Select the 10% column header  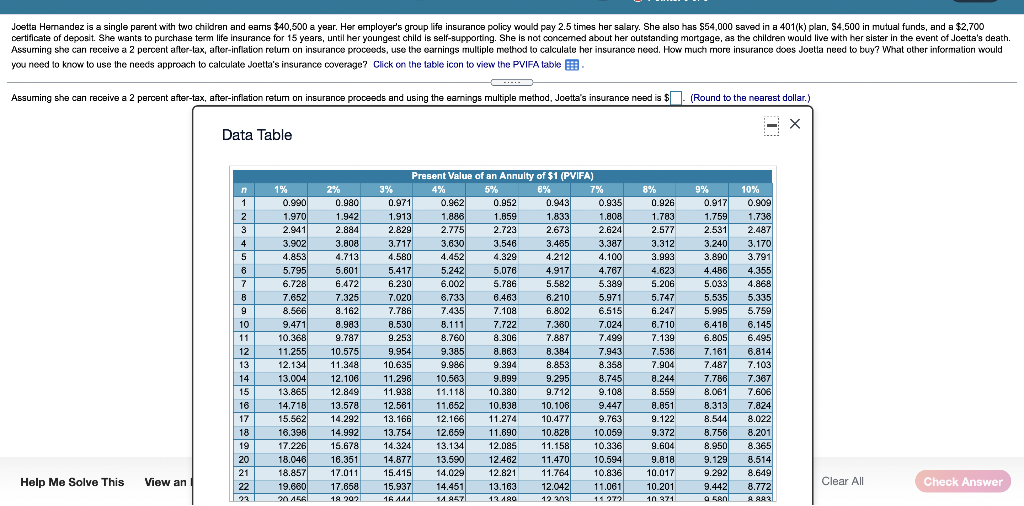[750, 190]
